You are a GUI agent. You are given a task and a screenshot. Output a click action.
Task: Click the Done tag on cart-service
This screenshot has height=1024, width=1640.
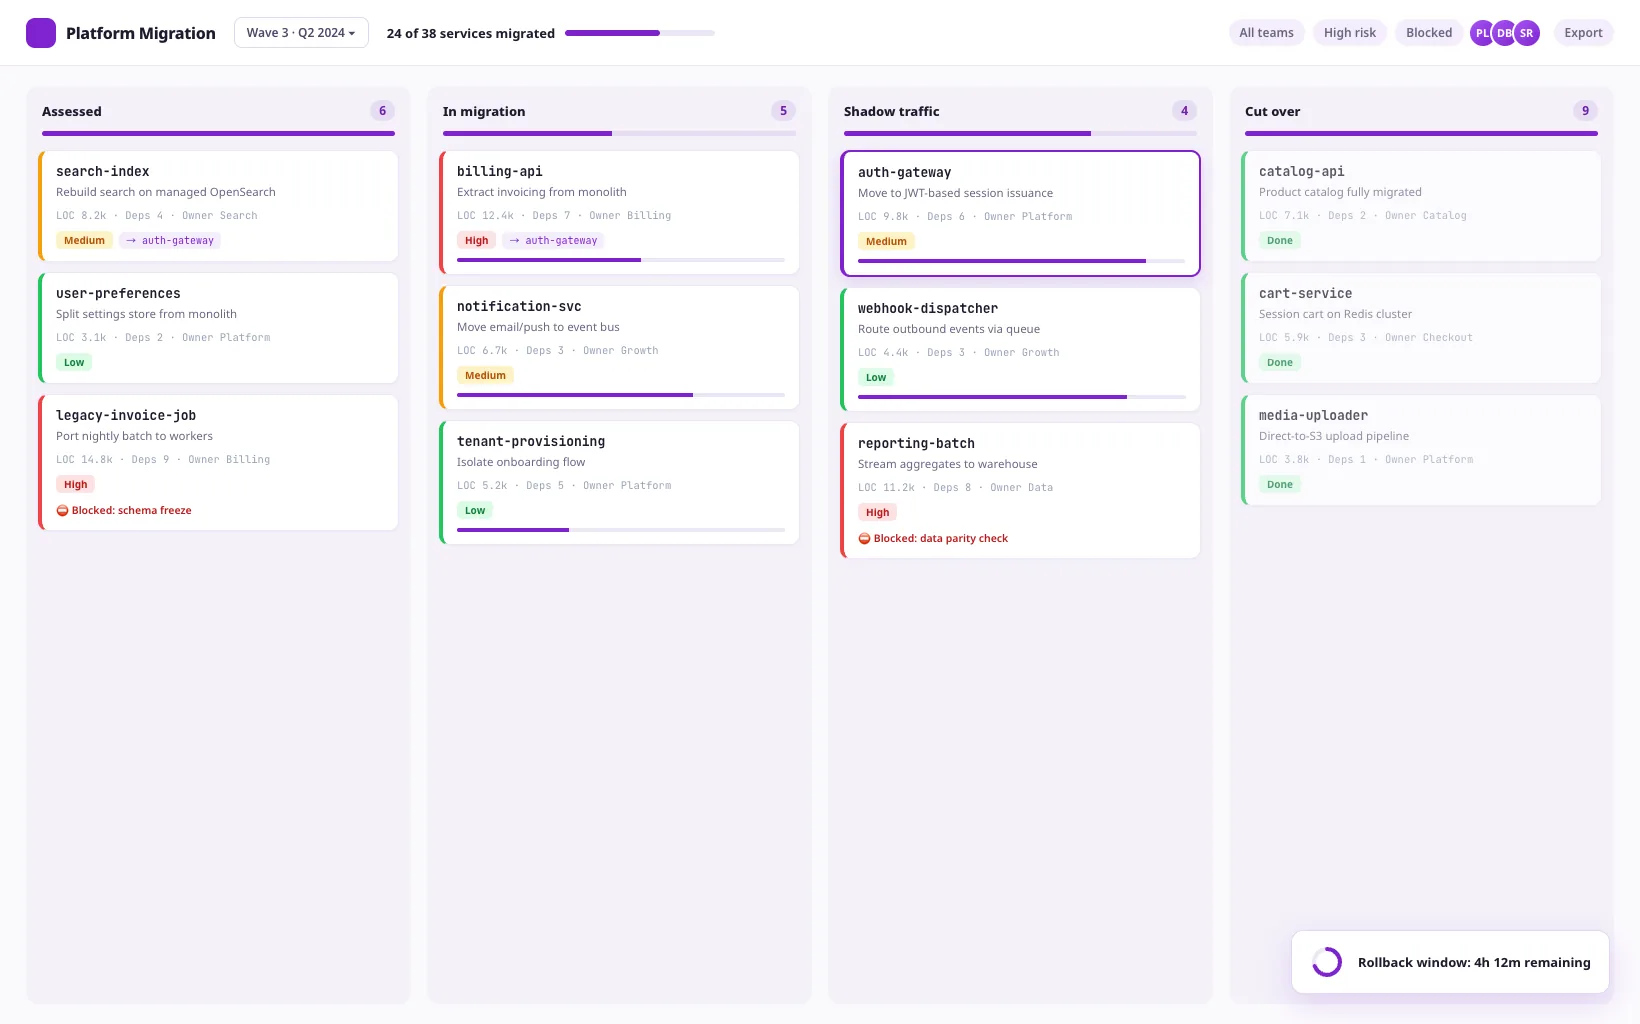[x=1280, y=362]
